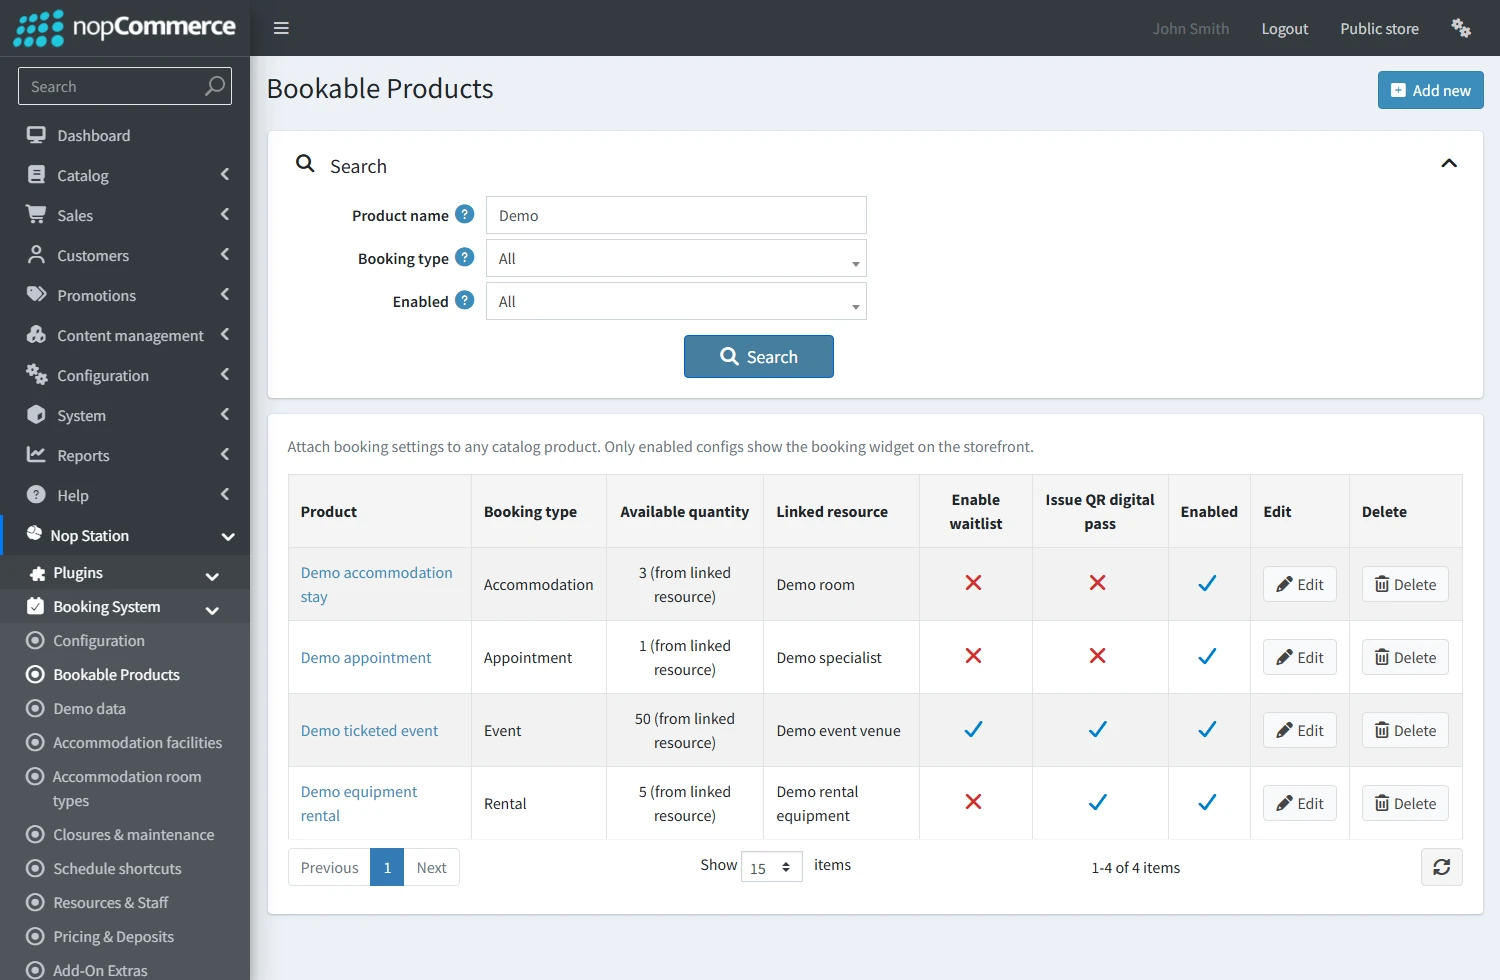Click the Booking type help icon
Viewport: 1500px width, 980px height.
coord(464,257)
